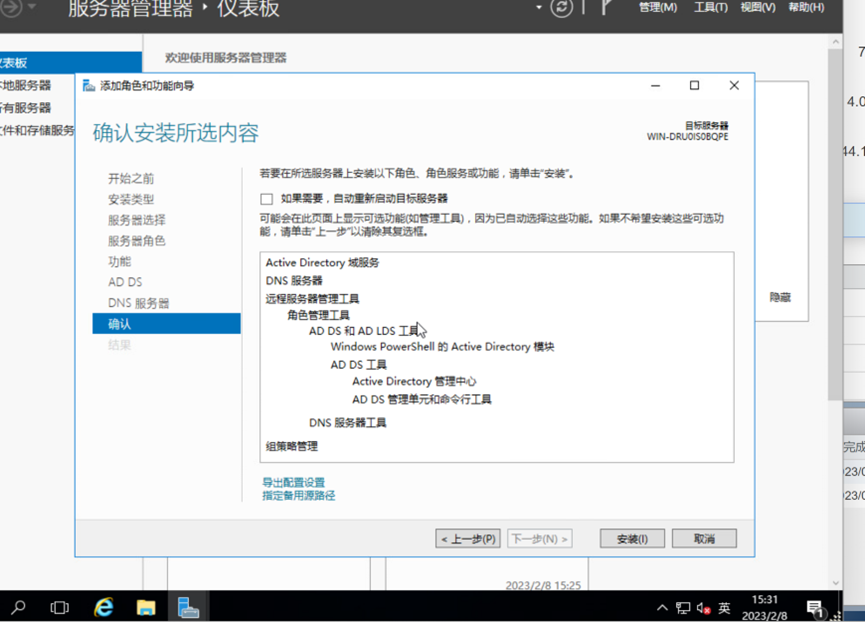This screenshot has height=622, width=865.
Task: Click the taskbar clock showing 15:31
Action: click(765, 599)
